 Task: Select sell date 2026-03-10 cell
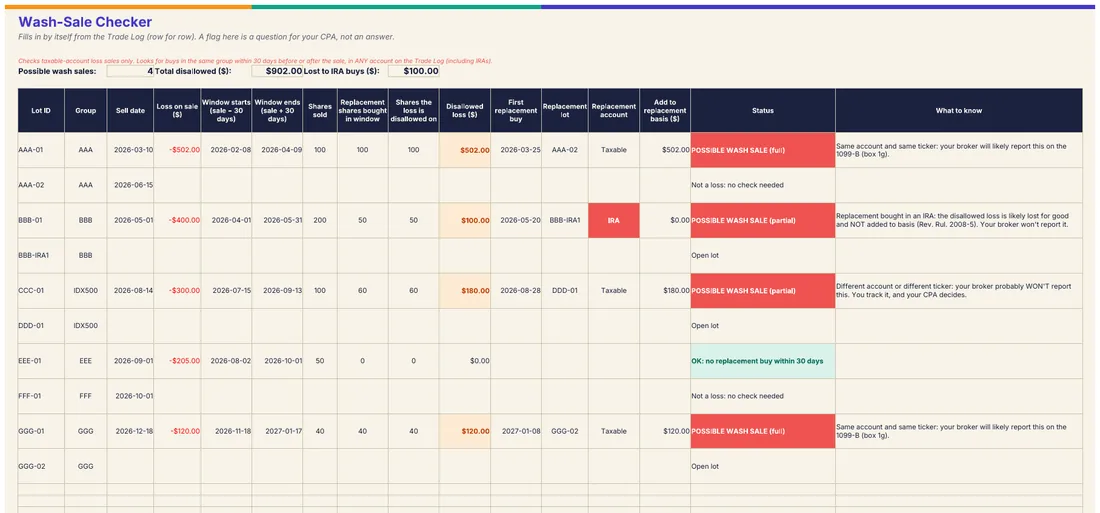[x=130, y=150]
